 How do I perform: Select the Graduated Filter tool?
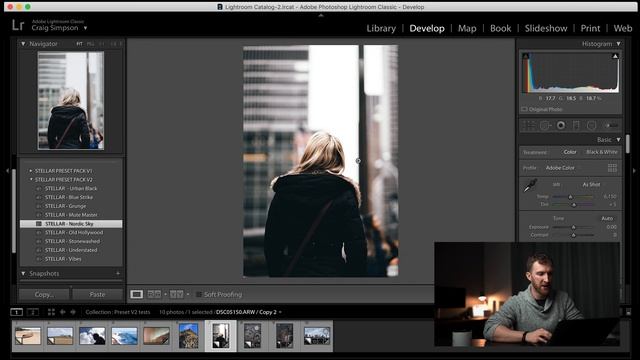click(576, 126)
